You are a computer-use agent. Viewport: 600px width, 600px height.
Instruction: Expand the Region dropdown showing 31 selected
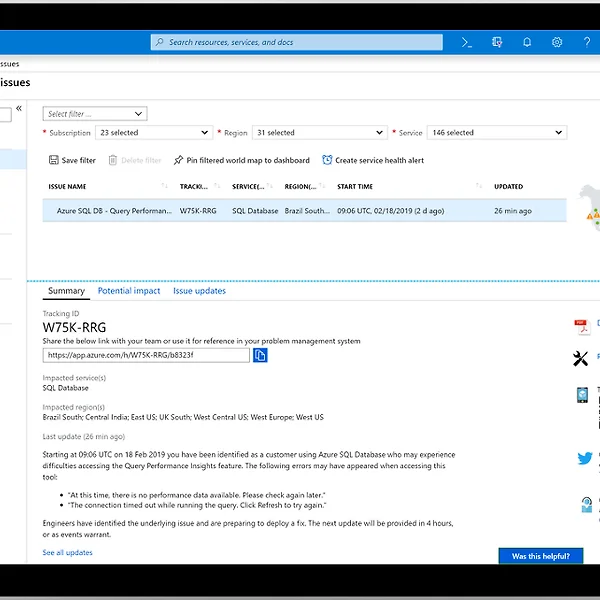[x=318, y=133]
